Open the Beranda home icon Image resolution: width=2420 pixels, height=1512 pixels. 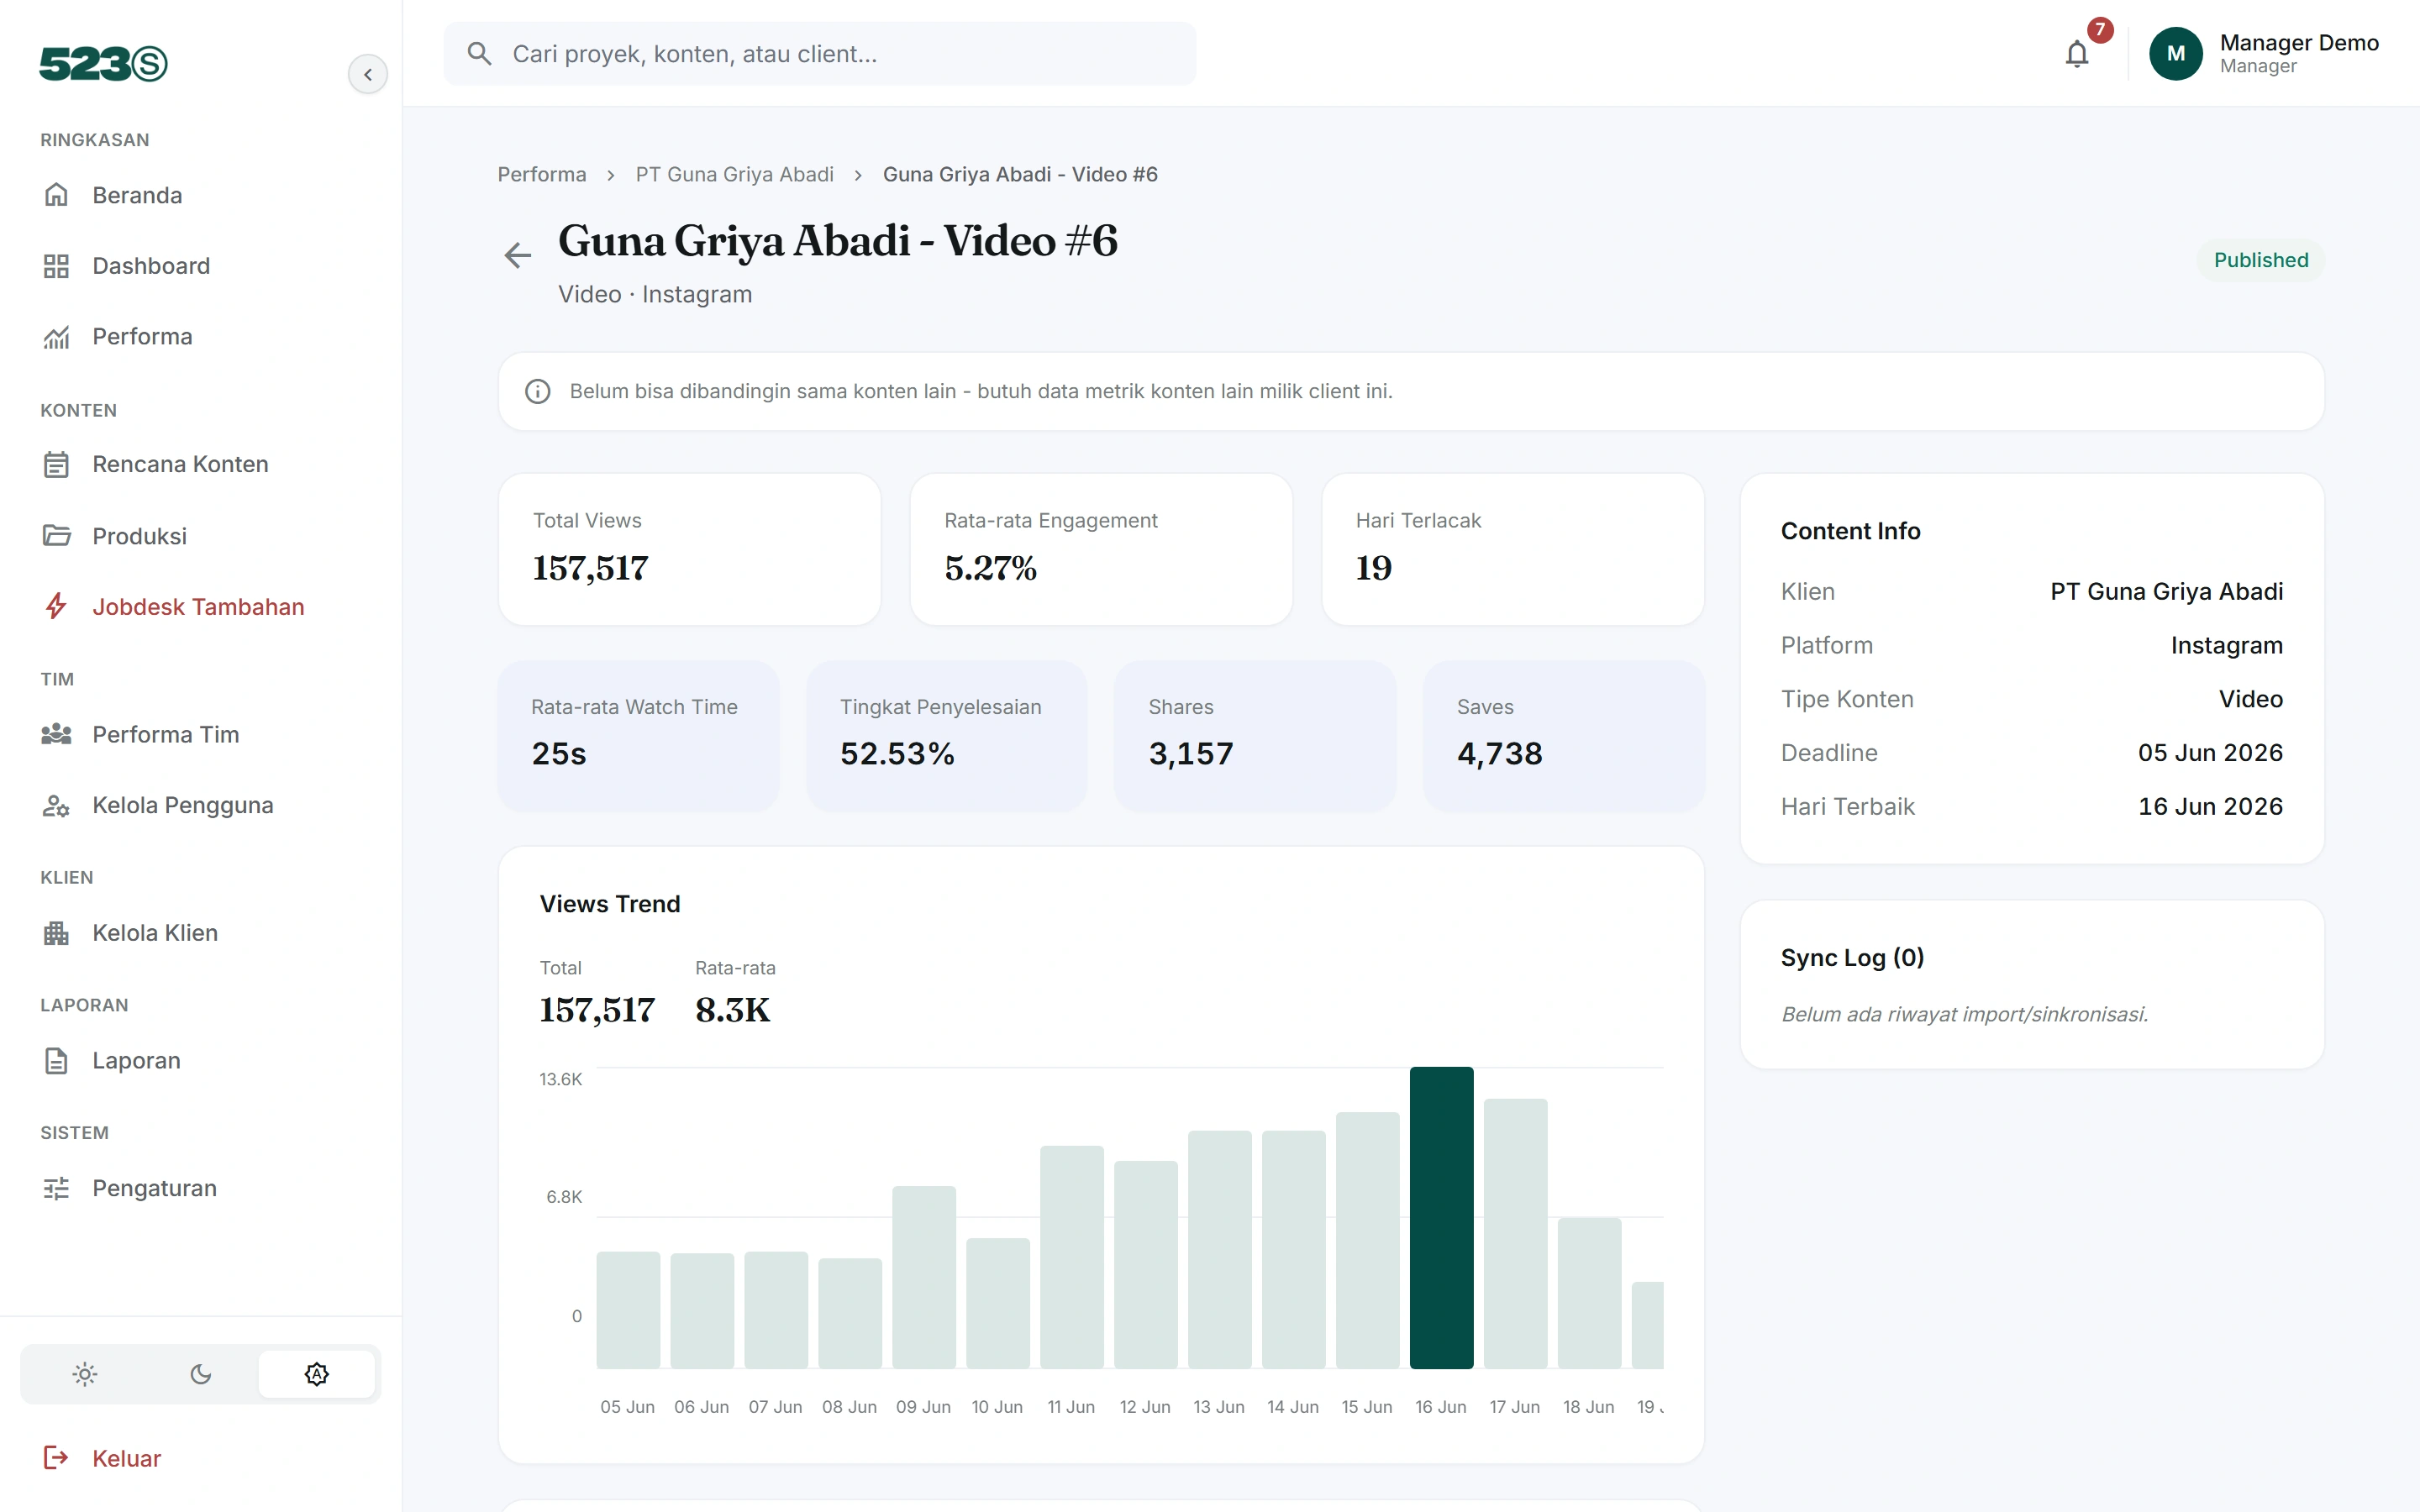click(x=56, y=195)
